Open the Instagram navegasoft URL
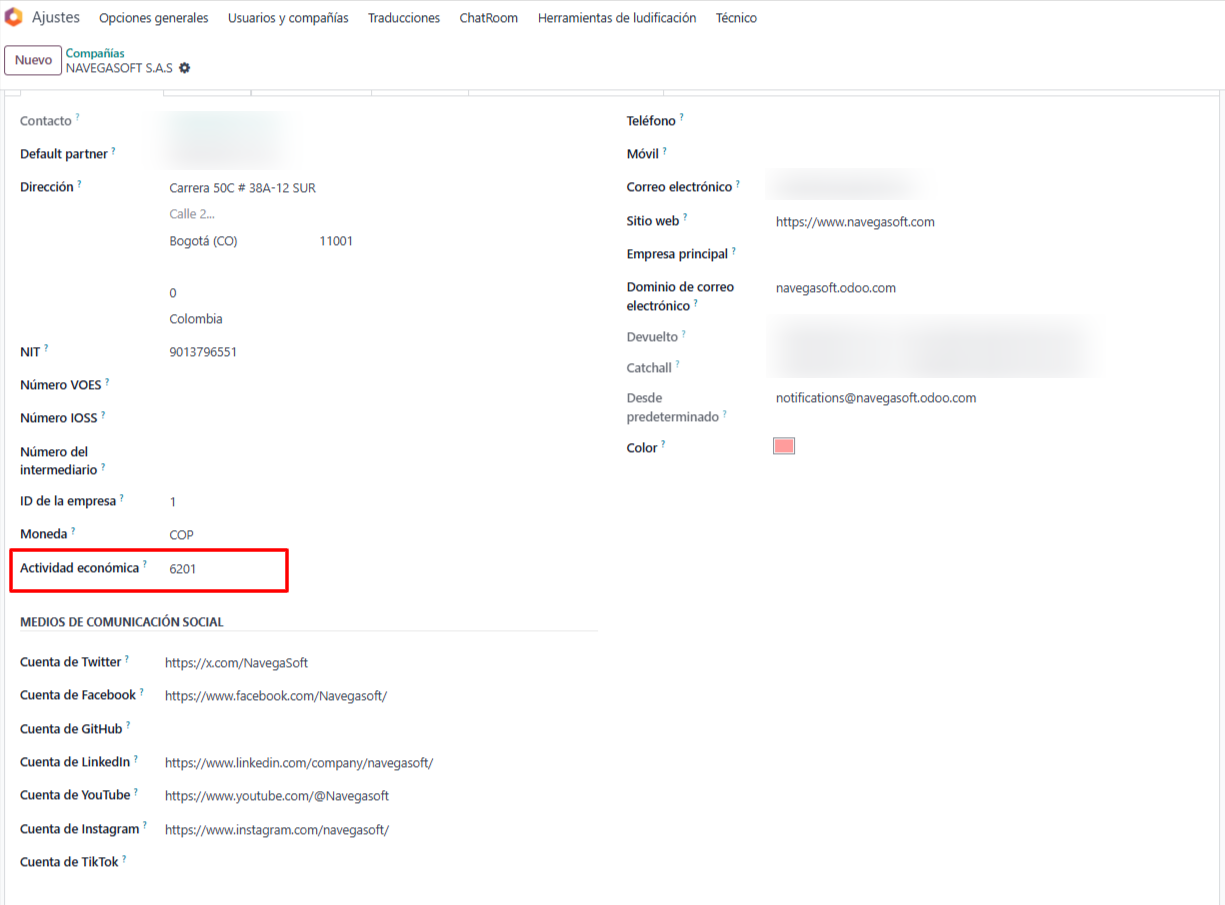 pos(277,830)
